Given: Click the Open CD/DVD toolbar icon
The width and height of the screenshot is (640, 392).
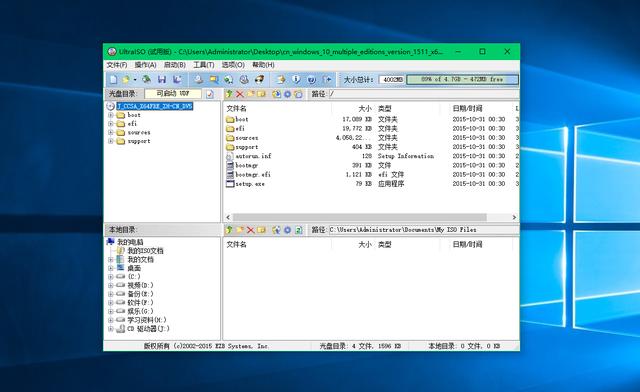Looking at the screenshot, I should (x=147, y=79).
